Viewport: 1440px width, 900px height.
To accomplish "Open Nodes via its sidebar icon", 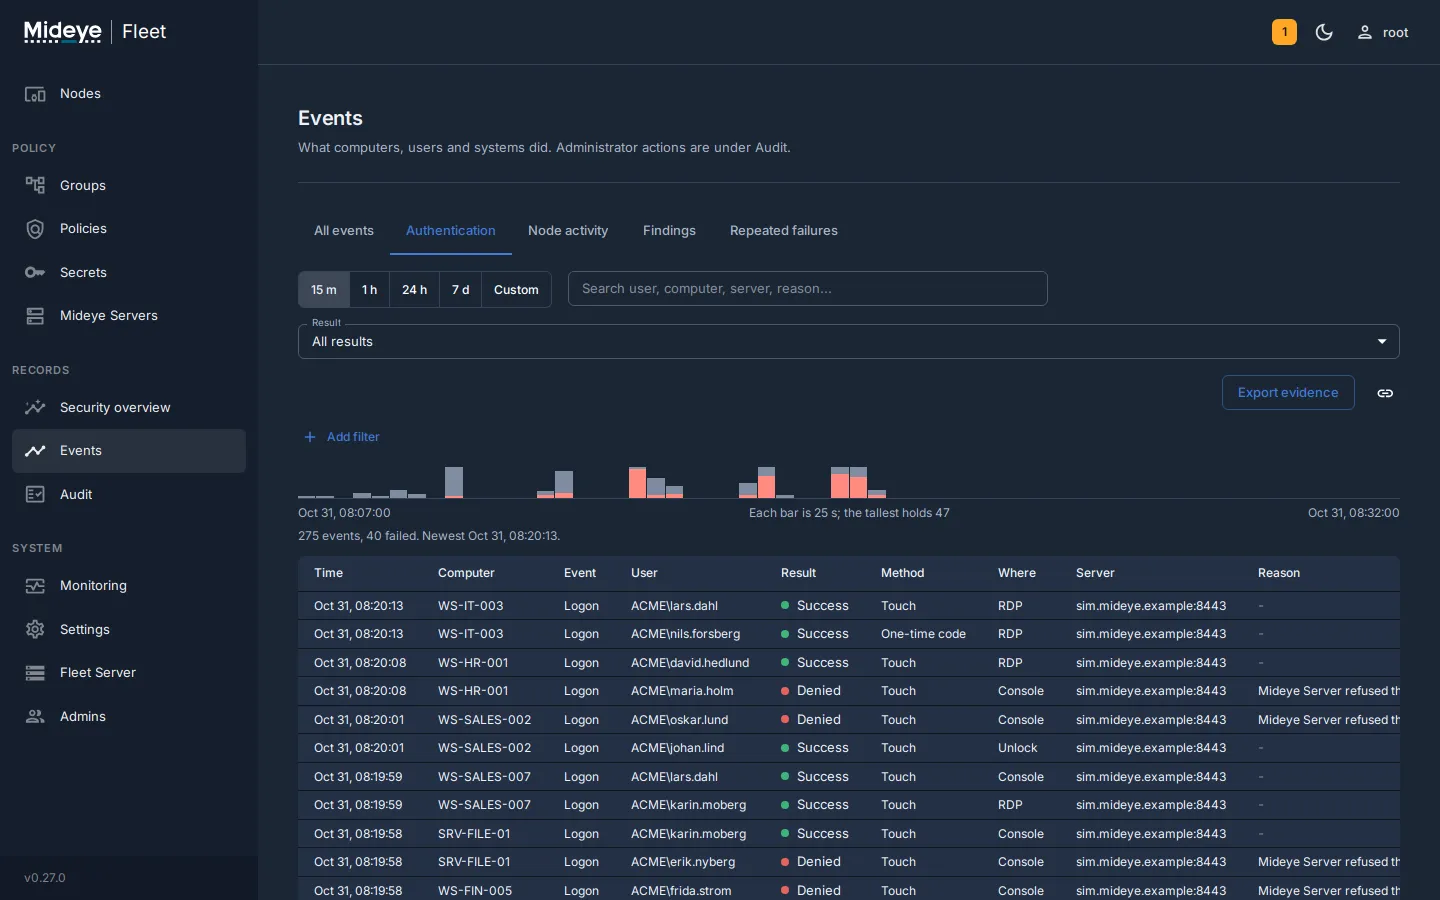I will click(35, 94).
